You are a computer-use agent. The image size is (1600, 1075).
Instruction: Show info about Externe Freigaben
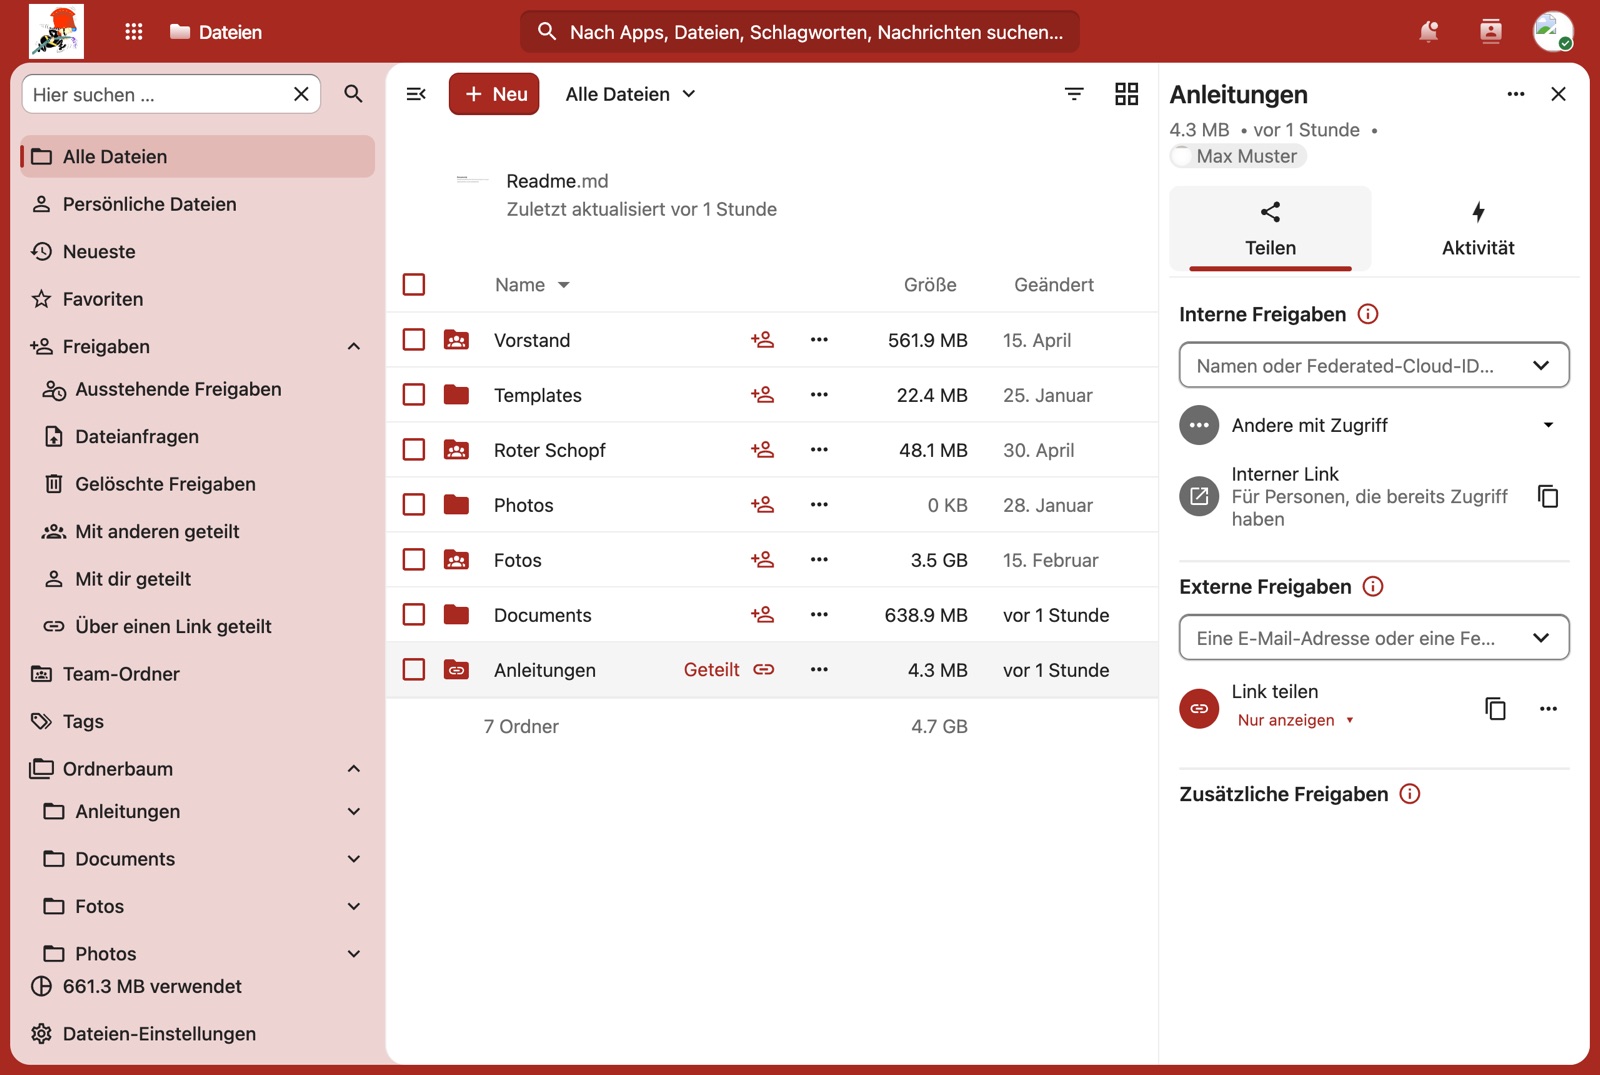click(1373, 586)
